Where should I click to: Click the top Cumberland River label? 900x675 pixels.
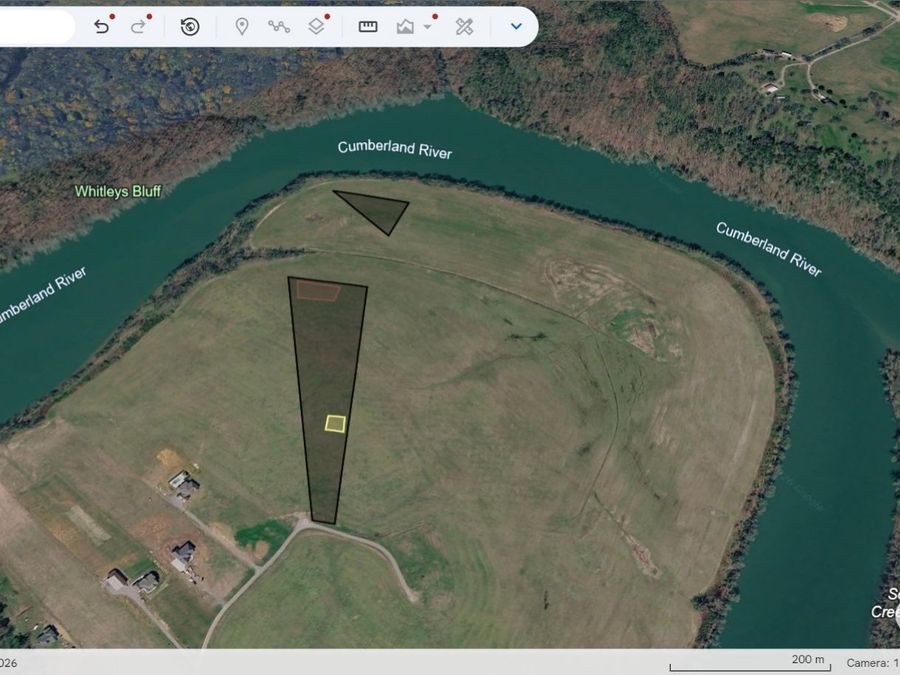395,149
